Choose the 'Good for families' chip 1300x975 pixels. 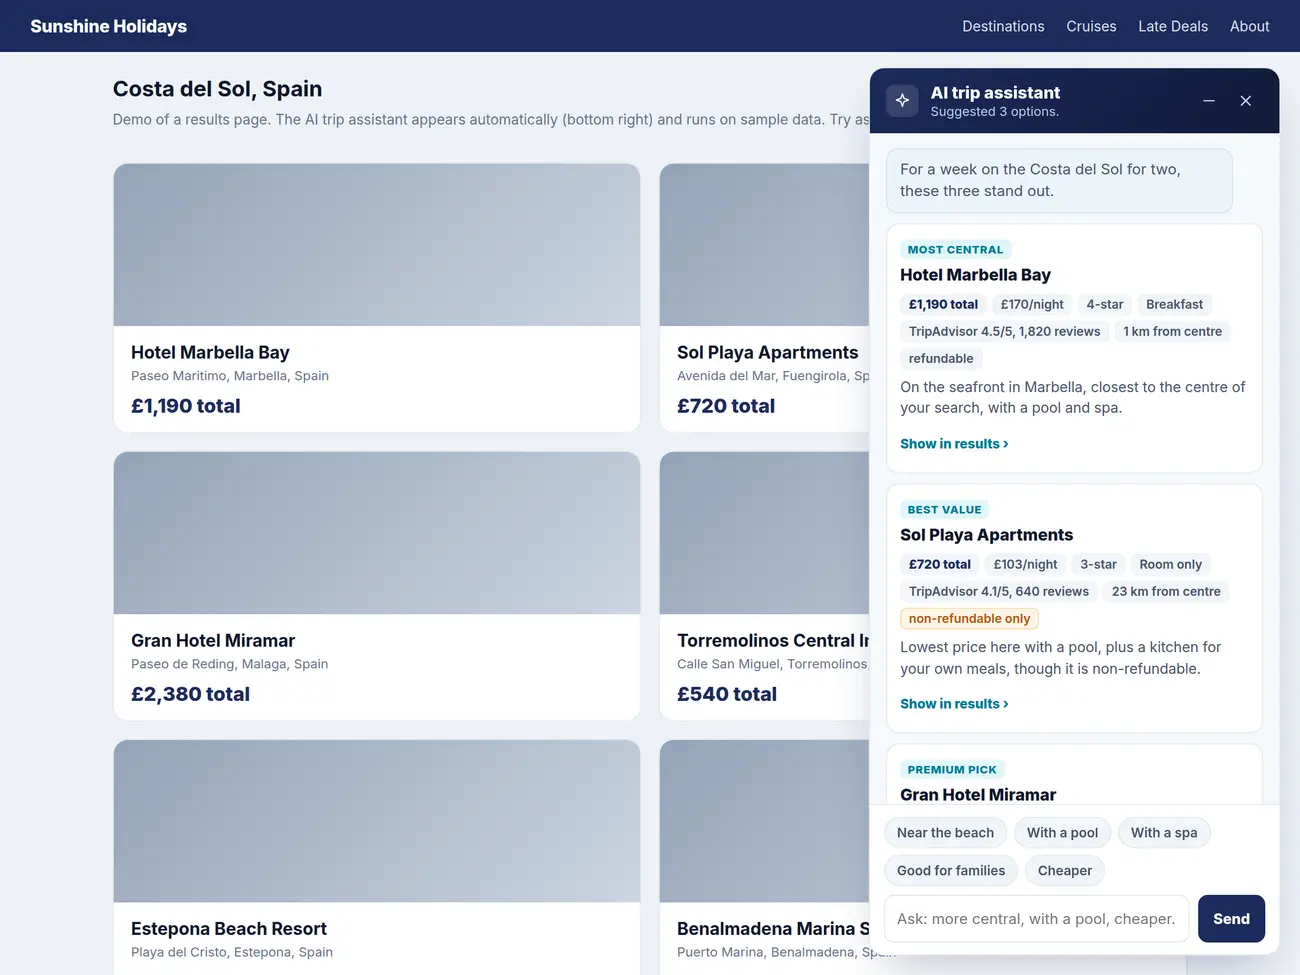[x=951, y=871]
